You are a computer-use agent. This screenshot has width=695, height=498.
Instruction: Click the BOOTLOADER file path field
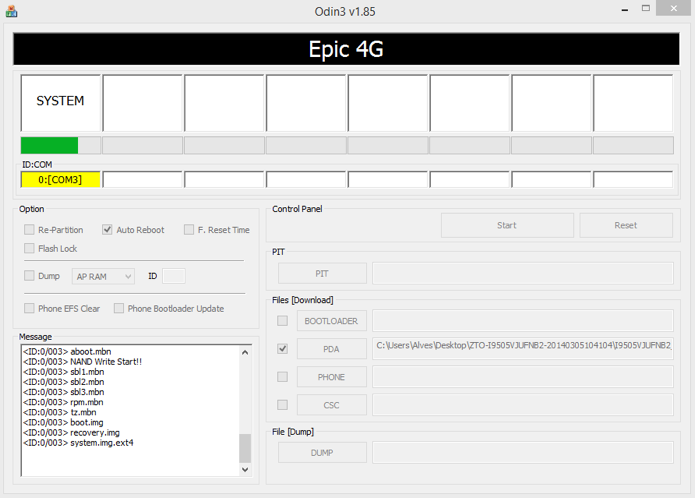(x=523, y=321)
